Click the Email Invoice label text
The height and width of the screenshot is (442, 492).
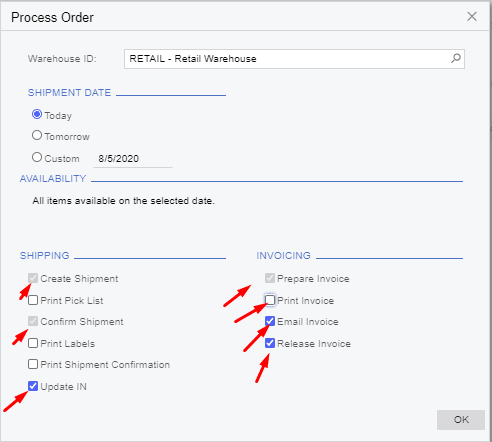pyautogui.click(x=308, y=322)
